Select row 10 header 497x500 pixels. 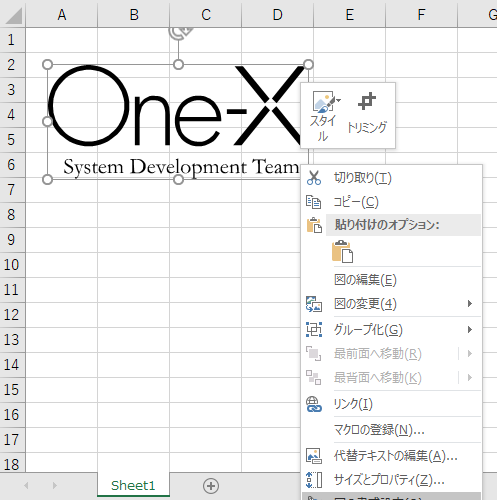click(x=12, y=265)
